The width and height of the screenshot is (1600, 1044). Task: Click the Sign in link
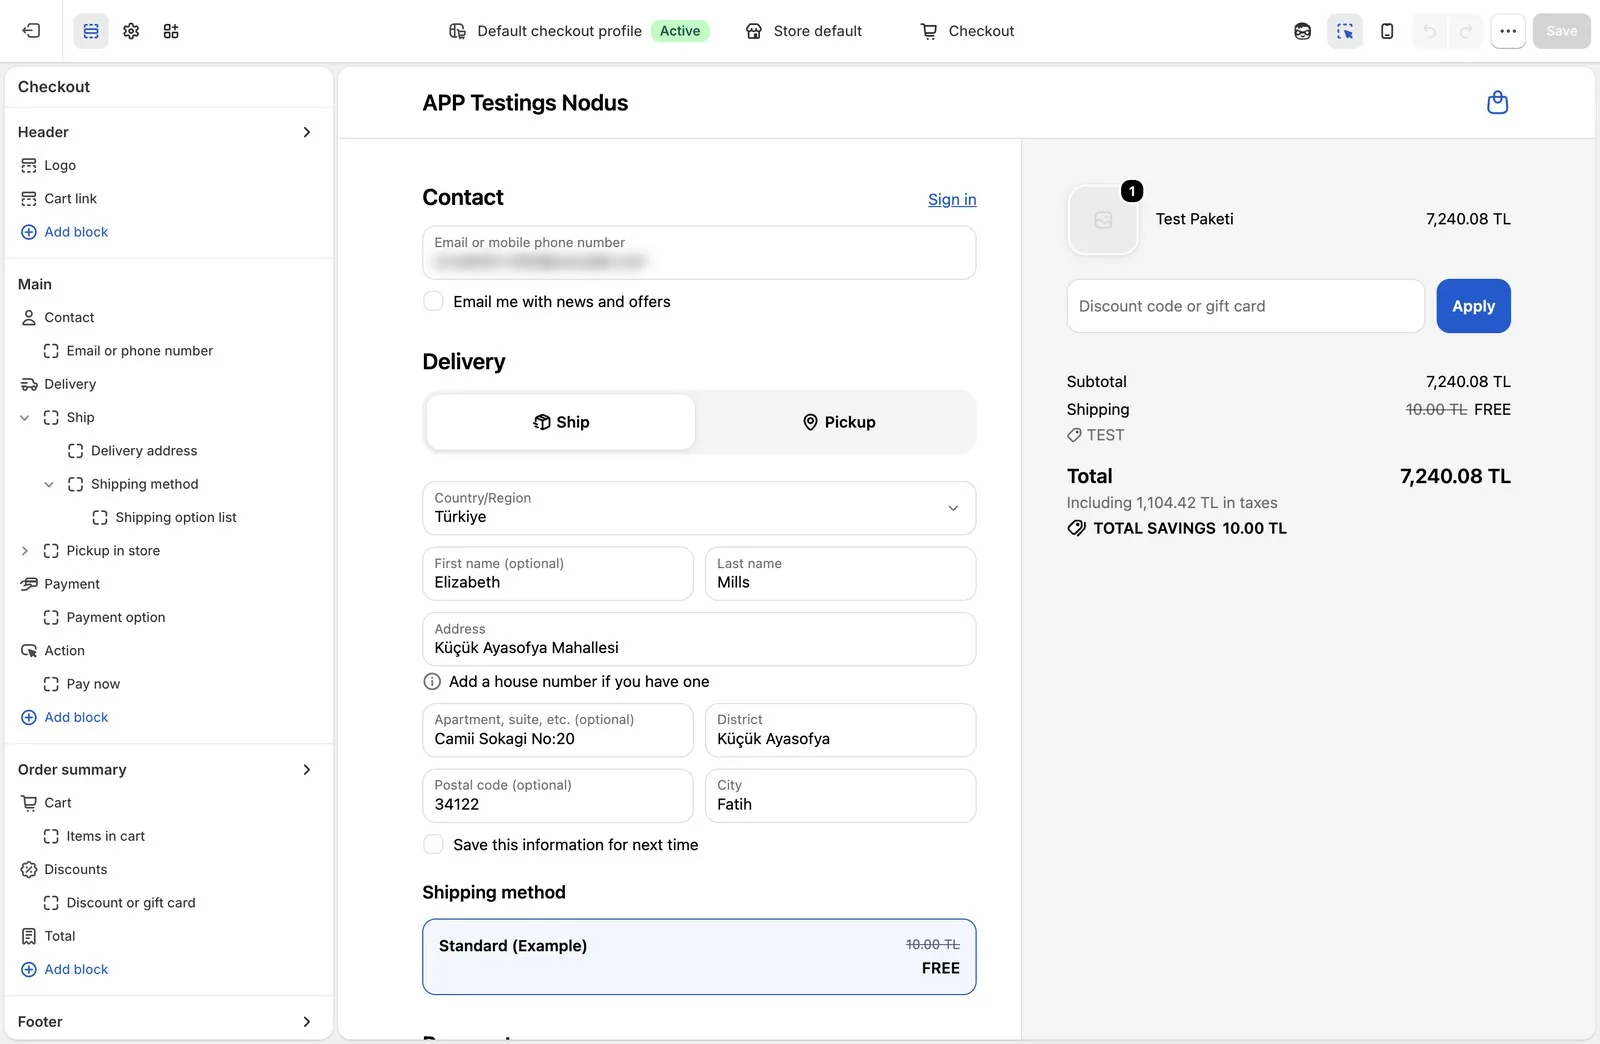pos(952,200)
